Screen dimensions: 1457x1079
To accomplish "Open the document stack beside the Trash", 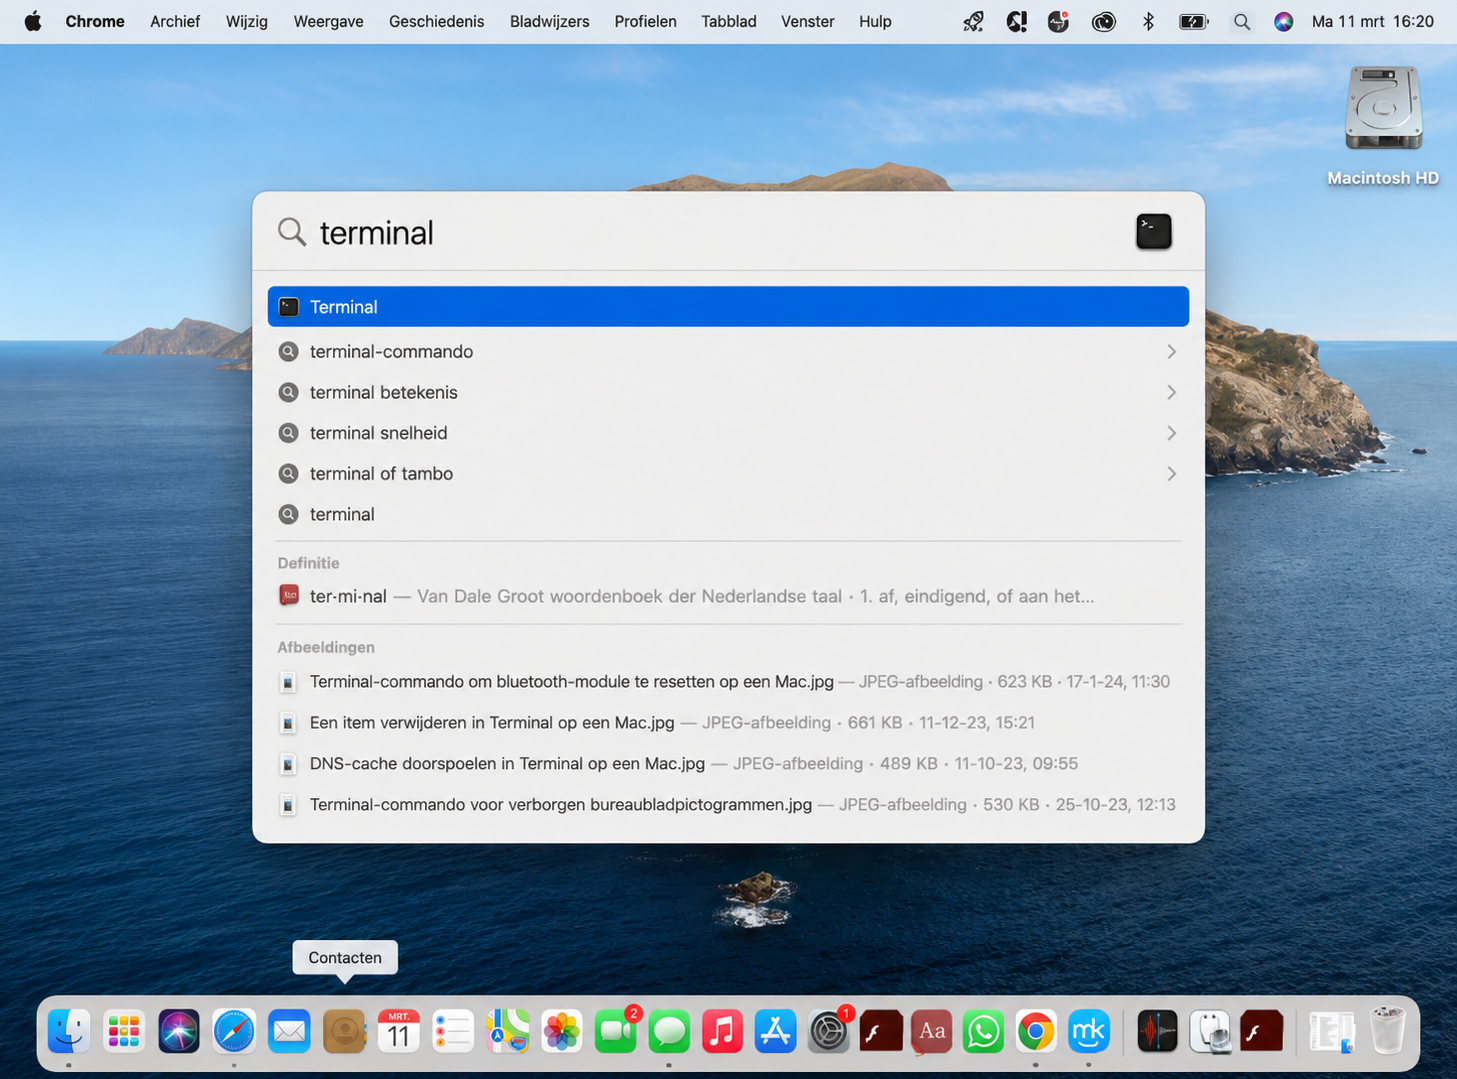I will point(1331,1031).
